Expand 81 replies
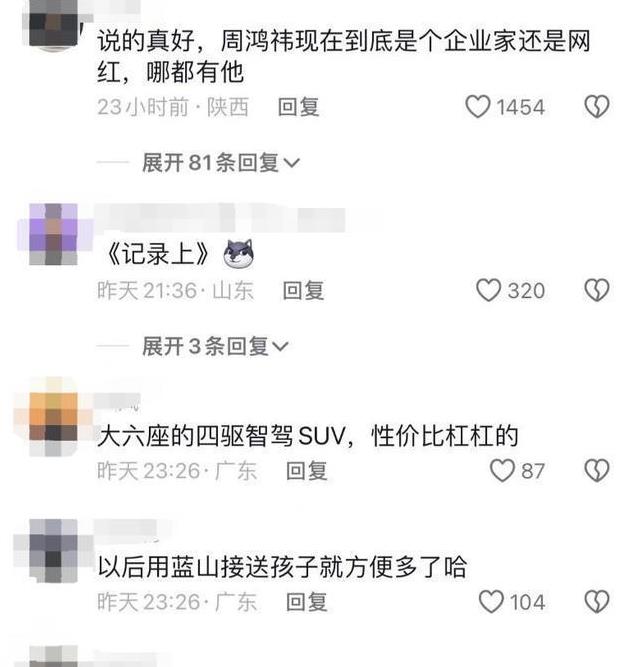 tap(221, 163)
